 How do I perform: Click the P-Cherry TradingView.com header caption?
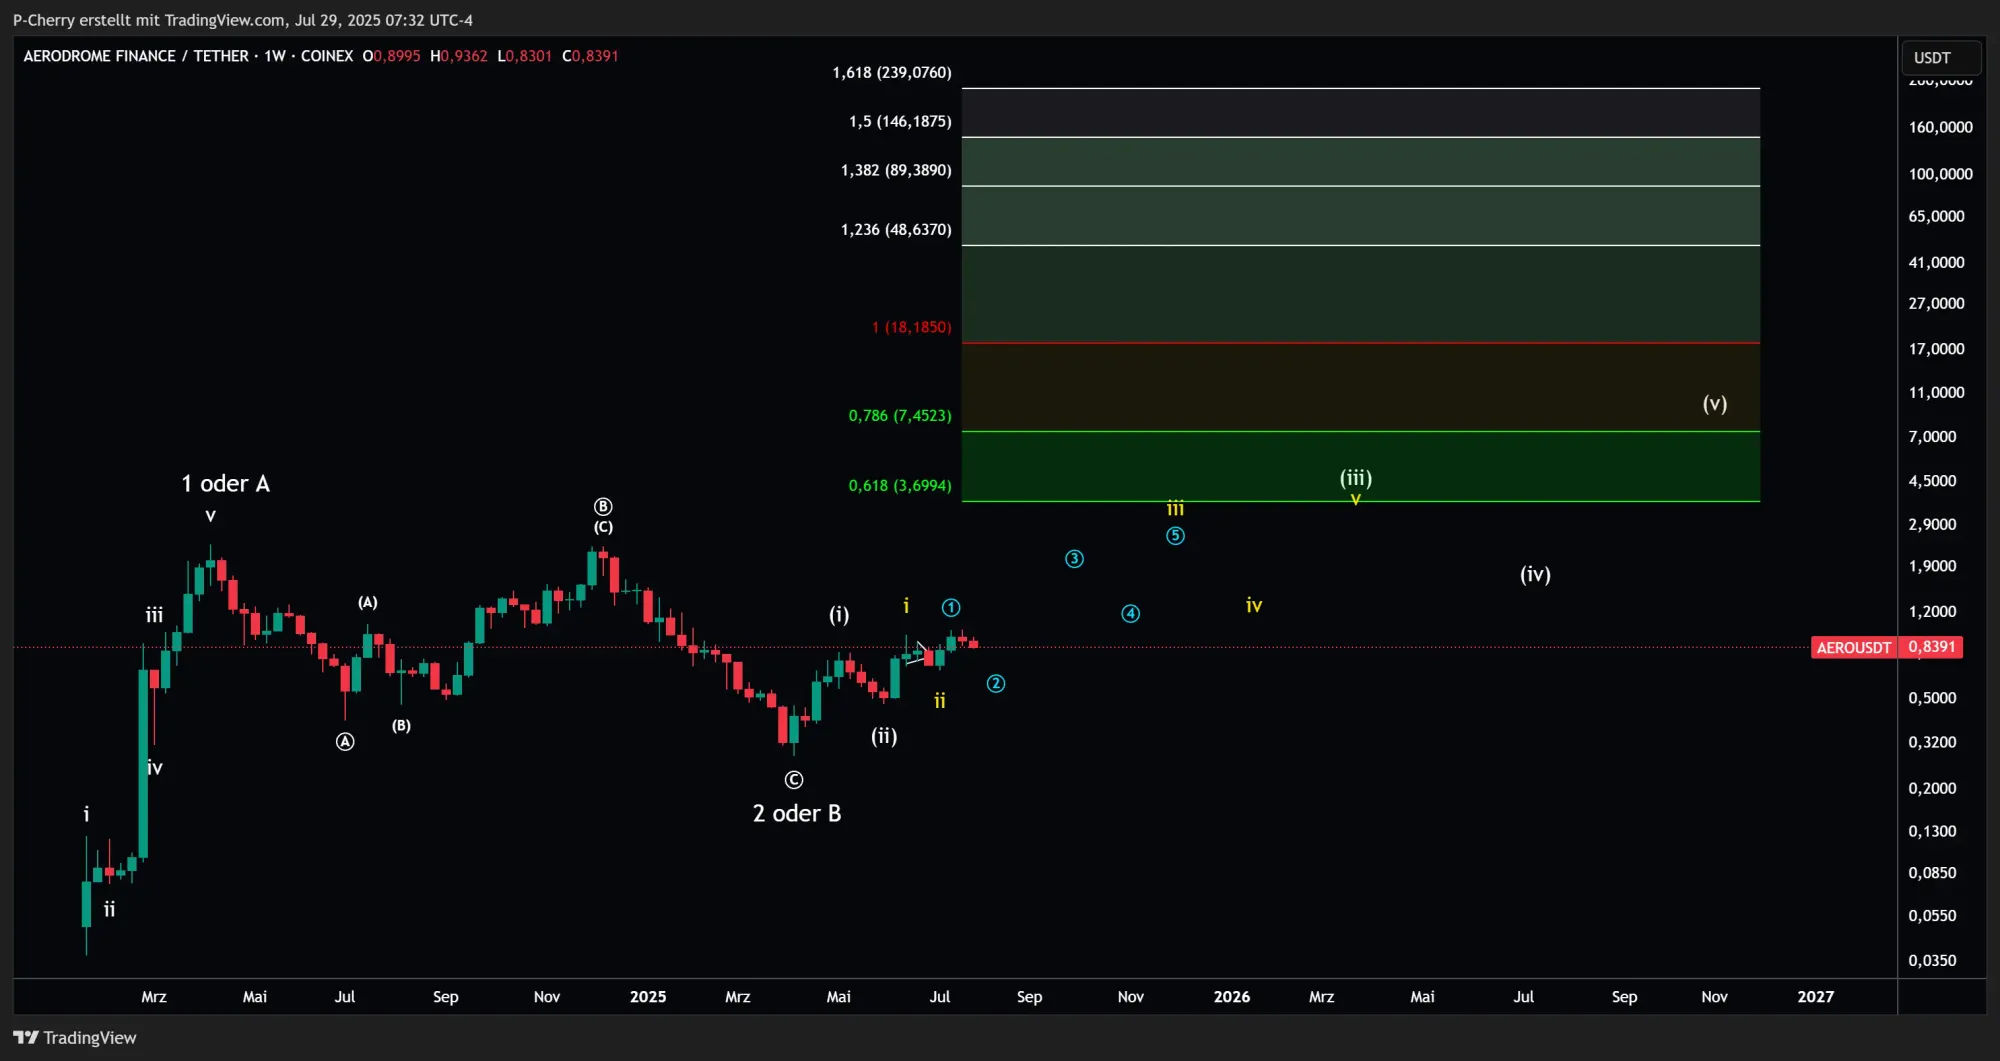point(243,20)
